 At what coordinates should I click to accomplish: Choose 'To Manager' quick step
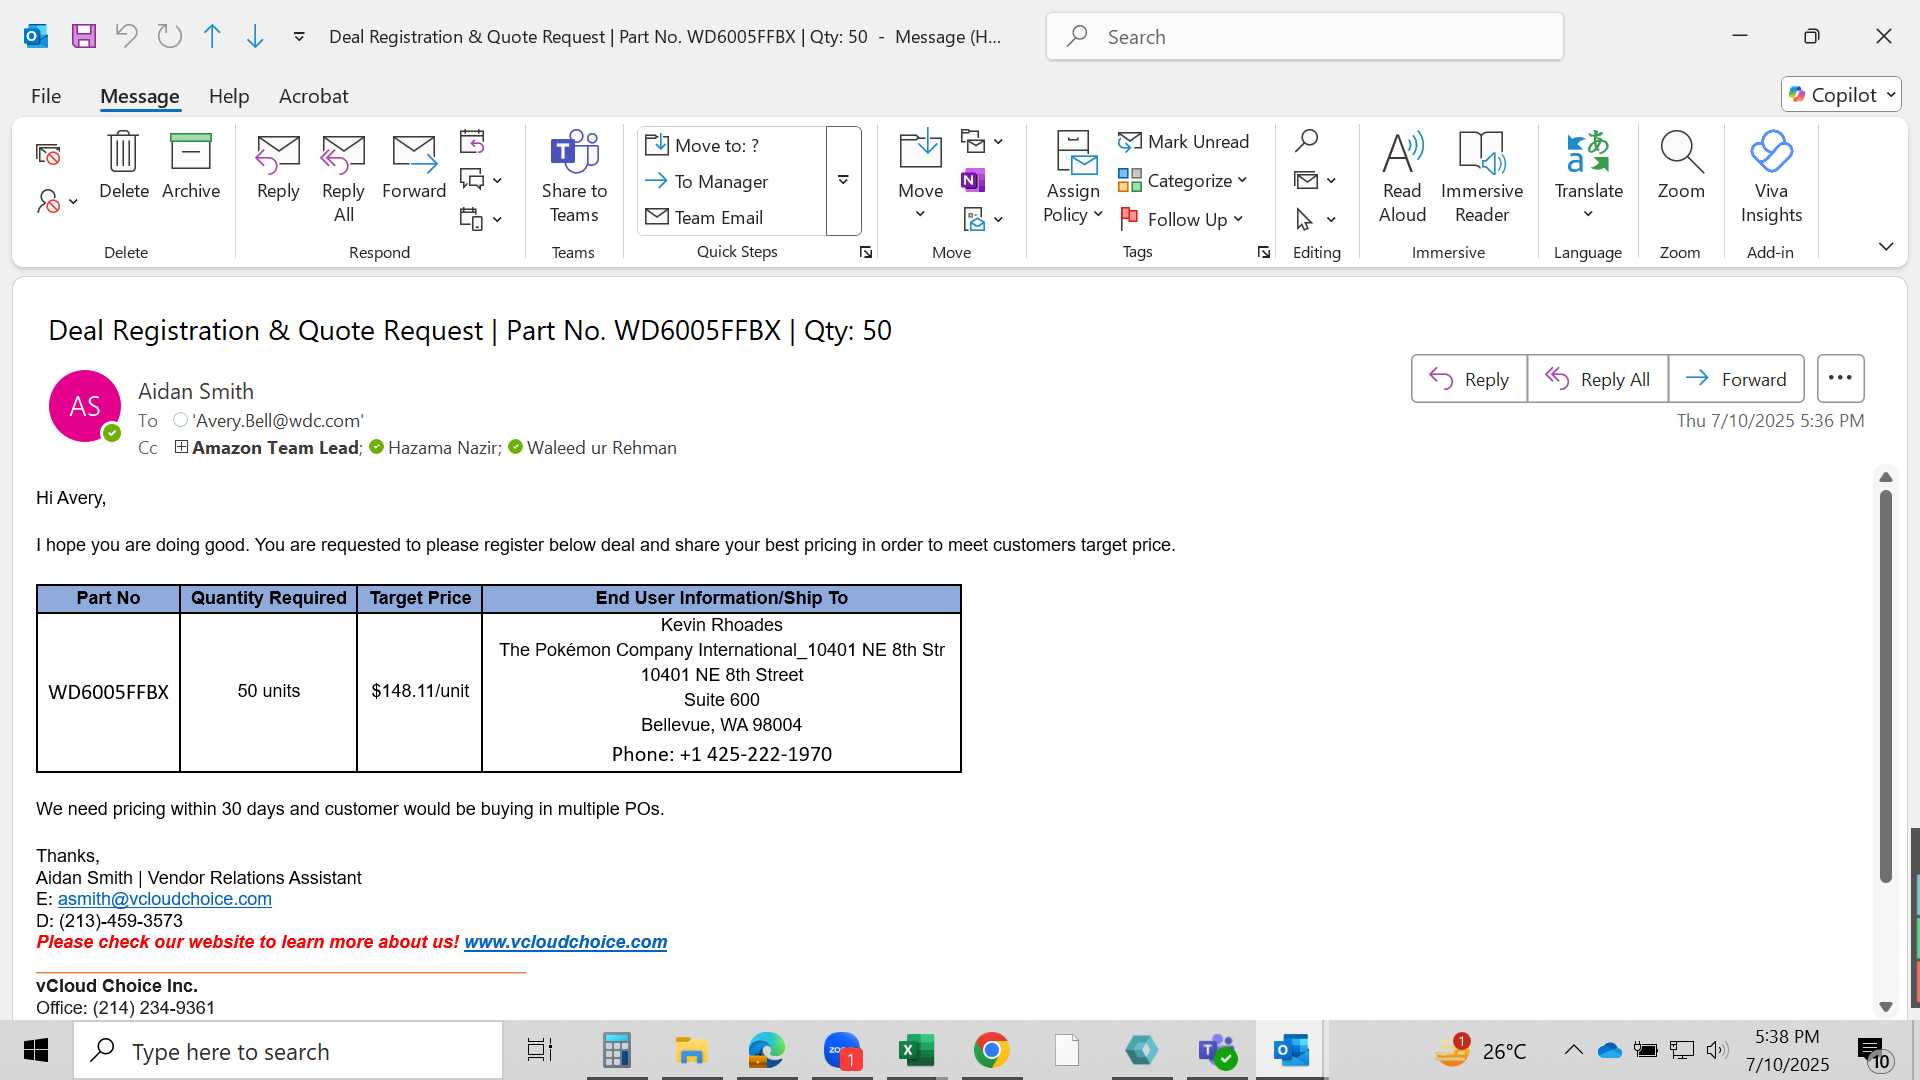(733, 181)
